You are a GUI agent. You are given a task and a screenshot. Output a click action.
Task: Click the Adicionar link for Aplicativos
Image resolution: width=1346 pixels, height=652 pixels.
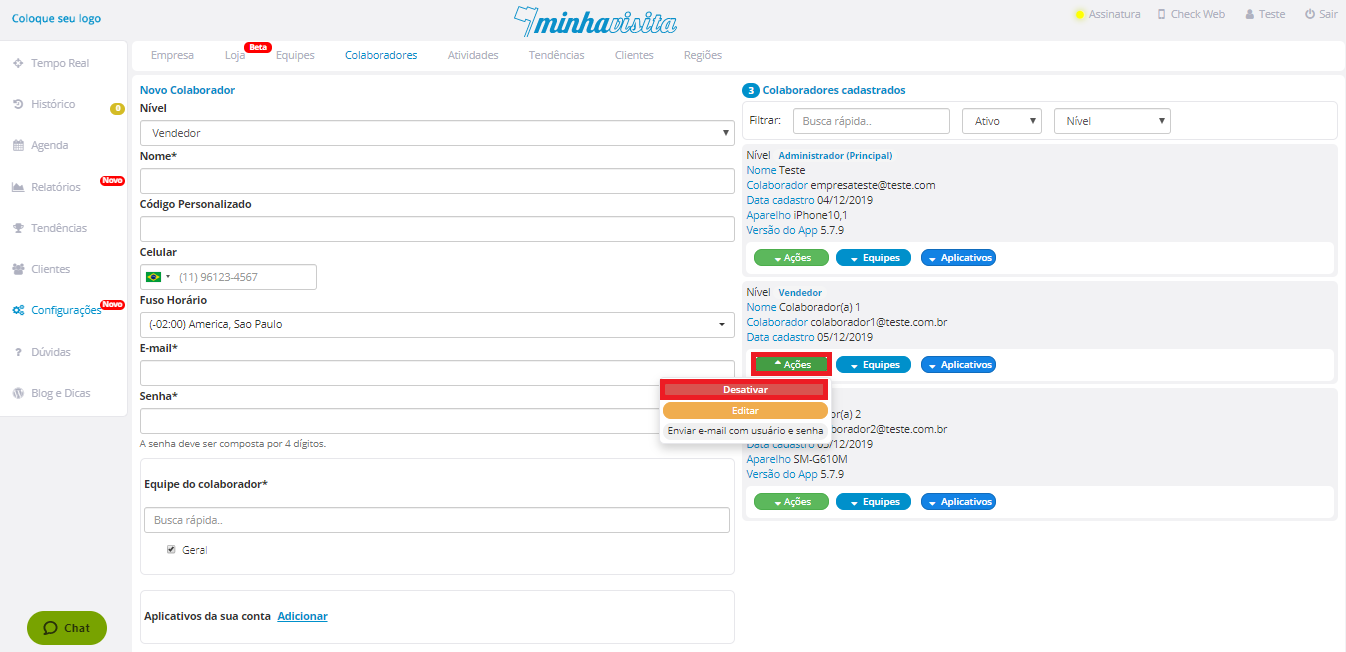(x=302, y=616)
